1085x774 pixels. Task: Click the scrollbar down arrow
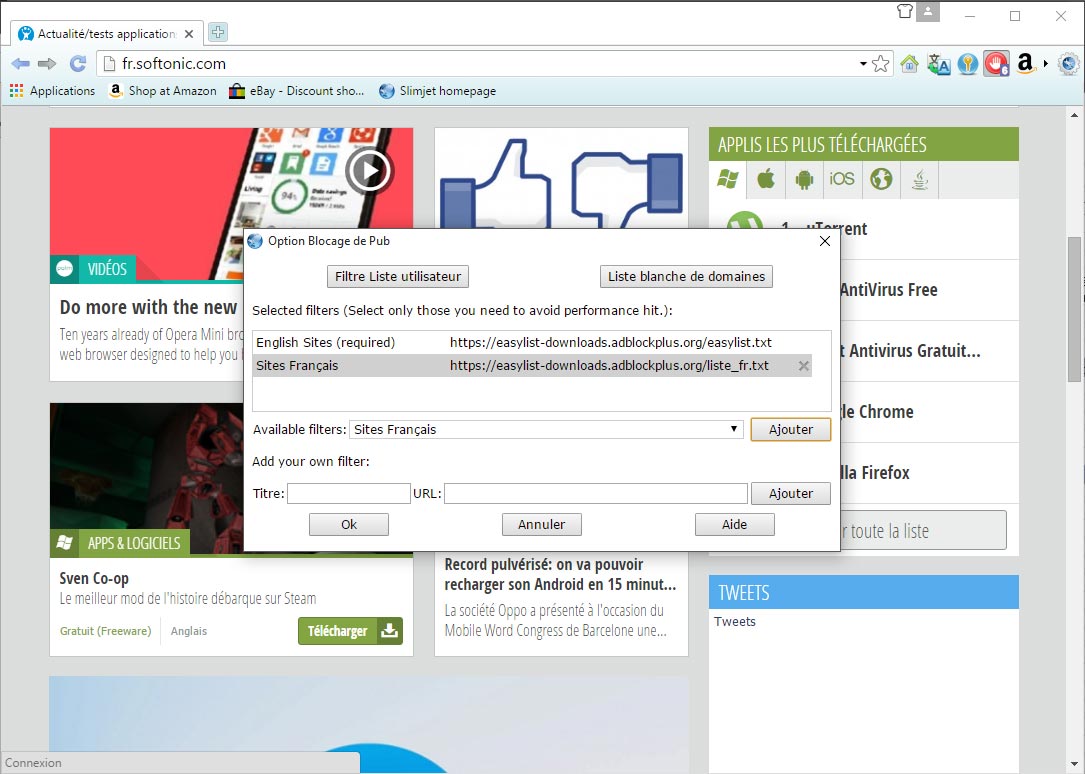1074,765
